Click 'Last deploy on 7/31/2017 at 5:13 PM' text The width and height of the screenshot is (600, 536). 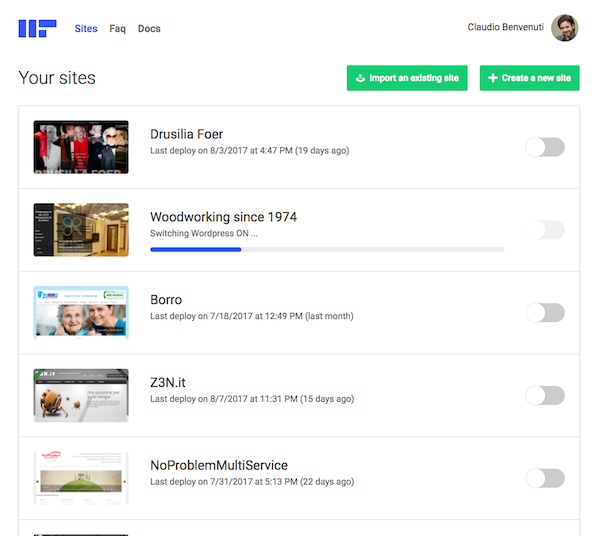[x=224, y=482]
